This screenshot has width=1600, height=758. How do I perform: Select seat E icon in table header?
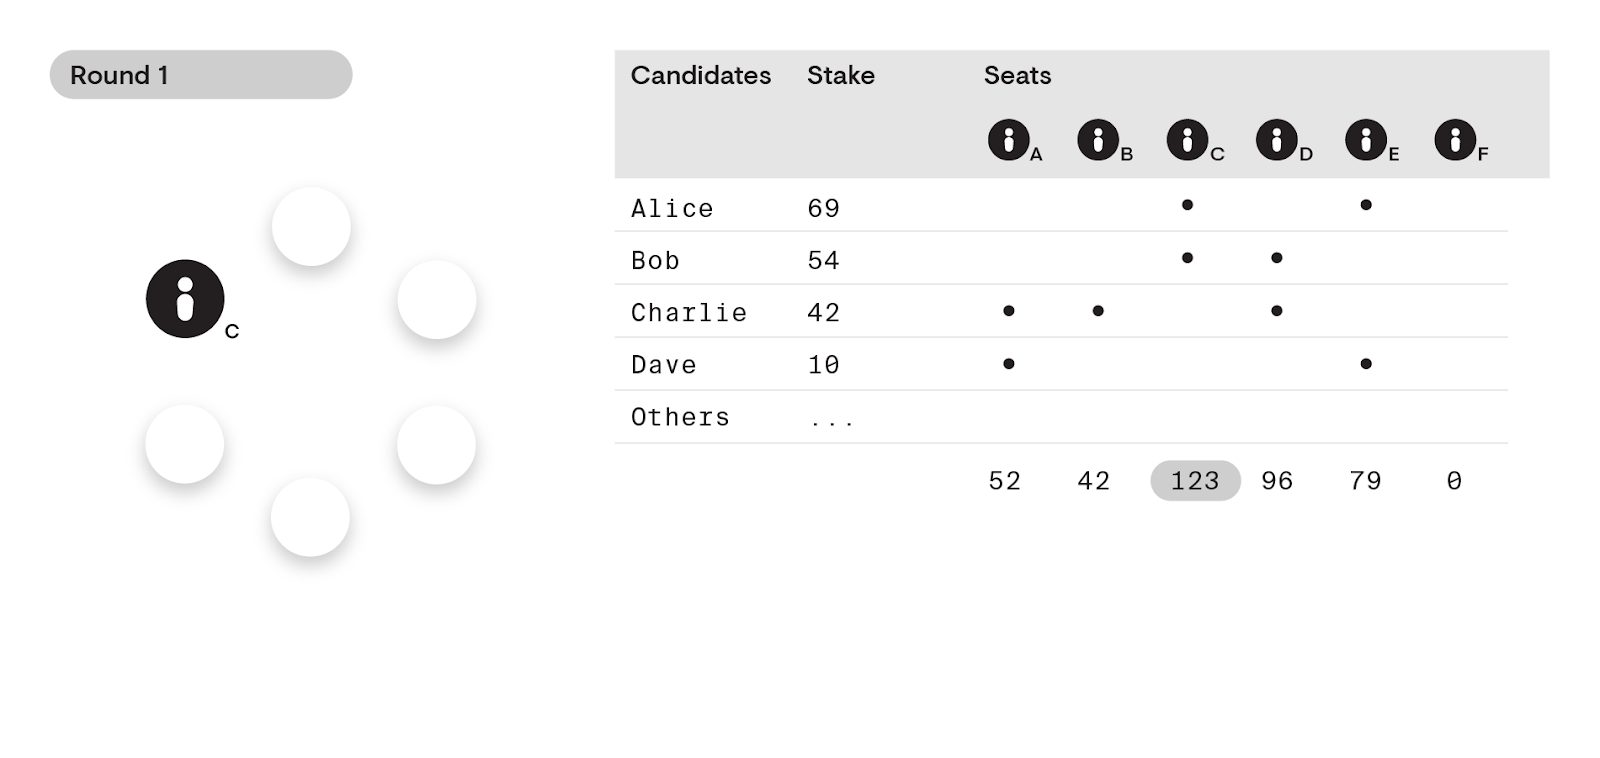[x=1366, y=140]
